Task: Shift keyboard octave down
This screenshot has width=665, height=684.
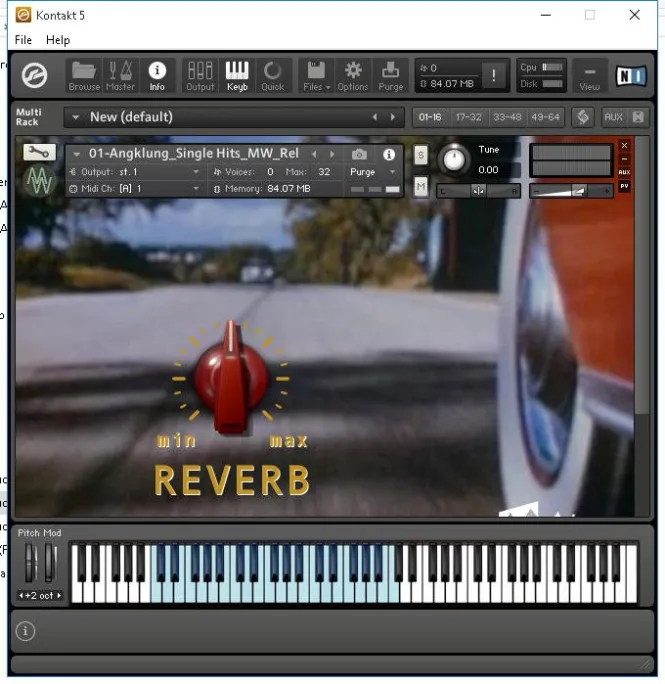Action: 21,595
